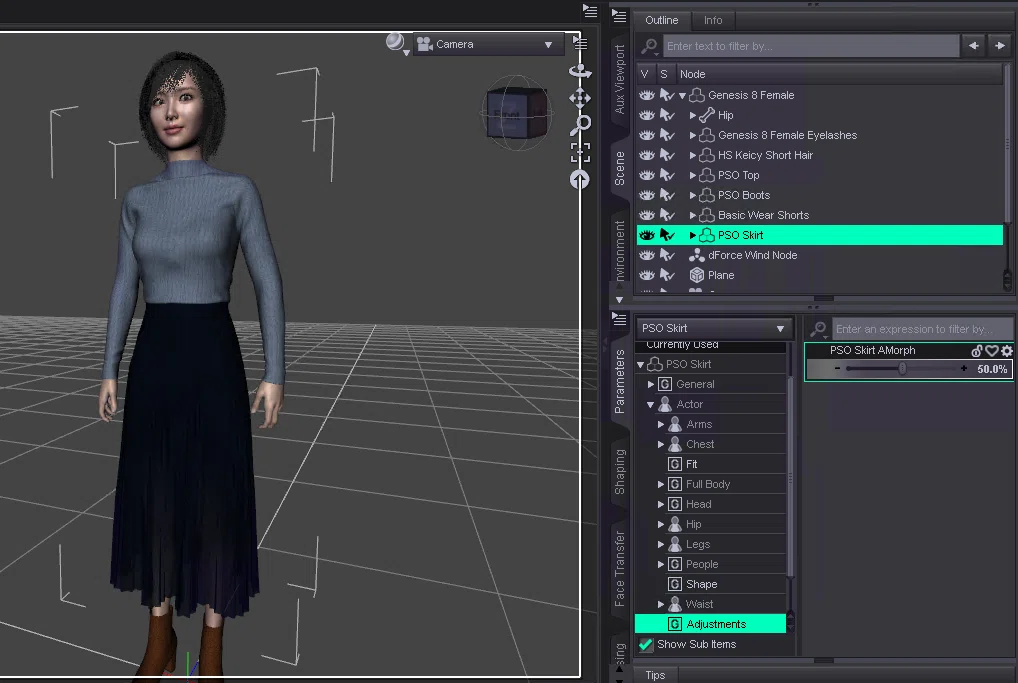
Task: Collapse the Actor property group
Action: [x=650, y=404]
